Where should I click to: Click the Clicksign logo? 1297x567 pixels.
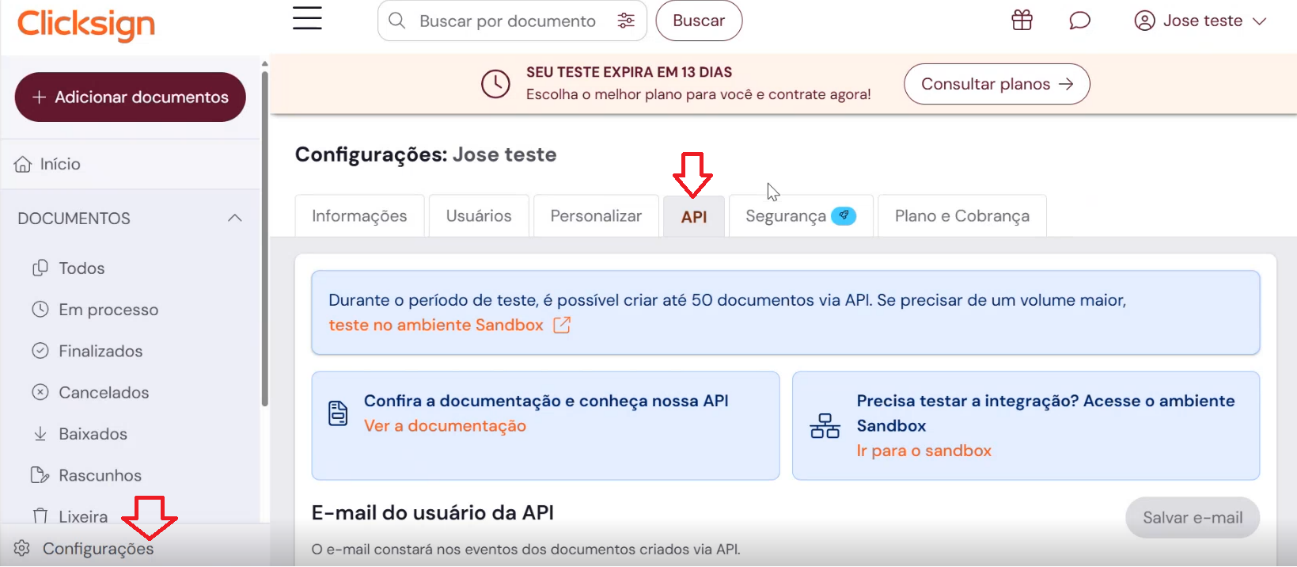(86, 25)
